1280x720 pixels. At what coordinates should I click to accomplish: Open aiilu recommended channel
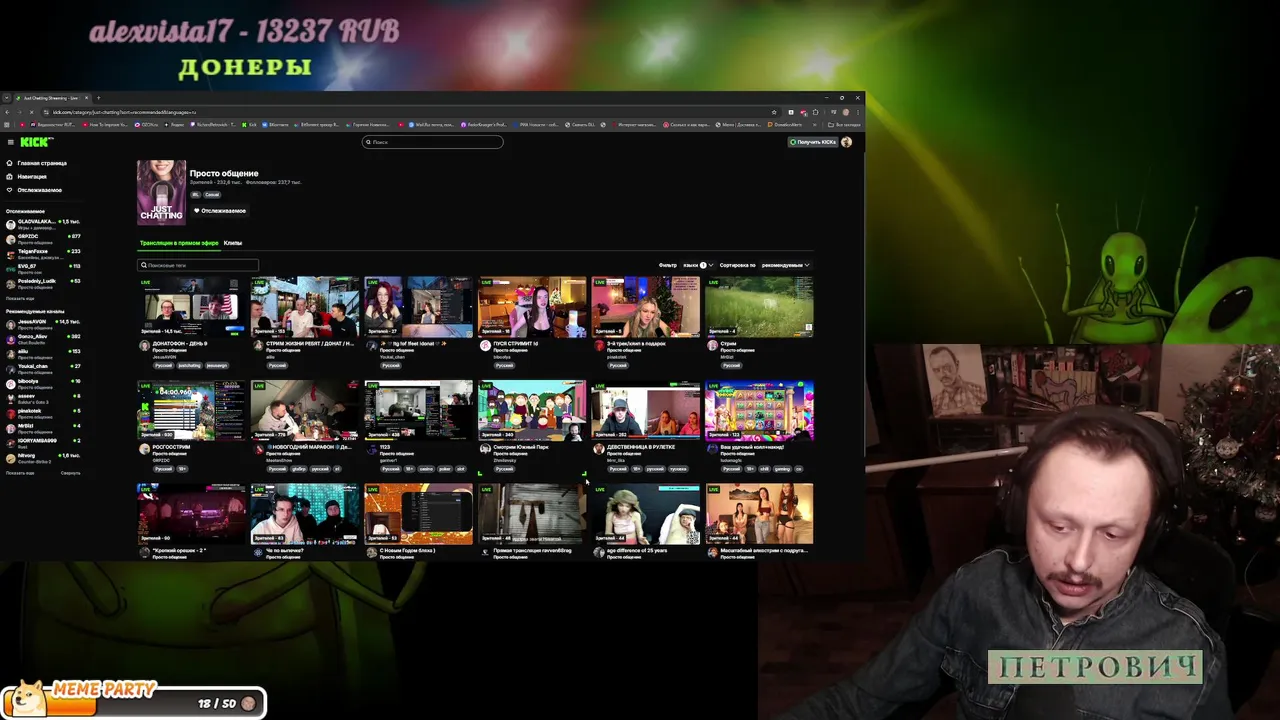pos(43,354)
